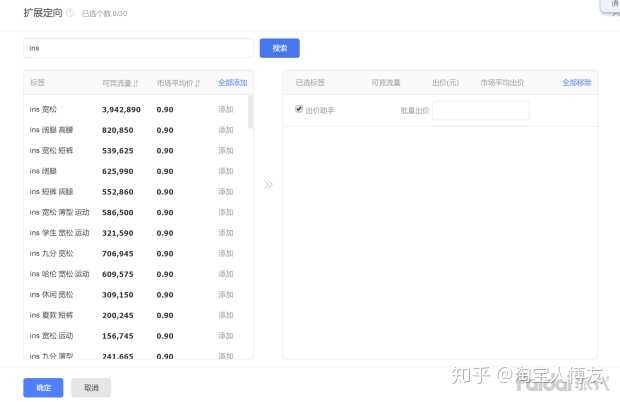Add the 'ins 哈伦 宽松 运动' tag
Viewport: 620px width, 402px height.
click(x=226, y=274)
